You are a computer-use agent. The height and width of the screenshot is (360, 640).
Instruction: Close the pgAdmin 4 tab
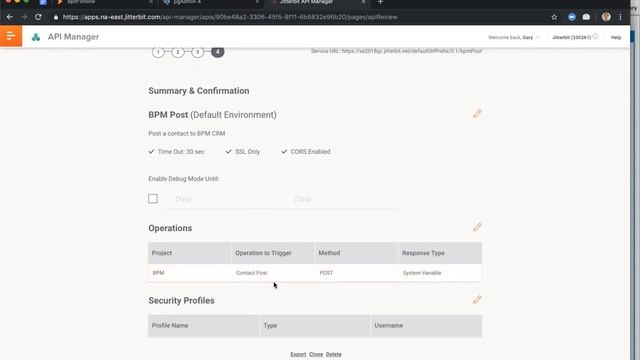[257, 2]
